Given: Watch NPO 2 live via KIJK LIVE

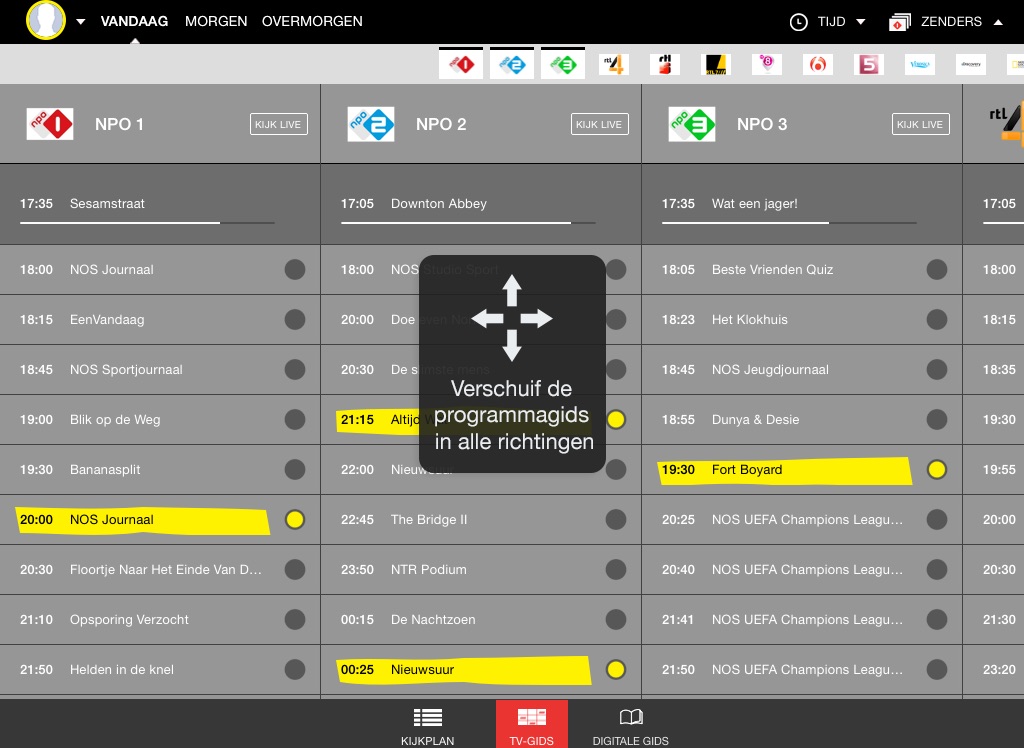Looking at the screenshot, I should pyautogui.click(x=600, y=124).
